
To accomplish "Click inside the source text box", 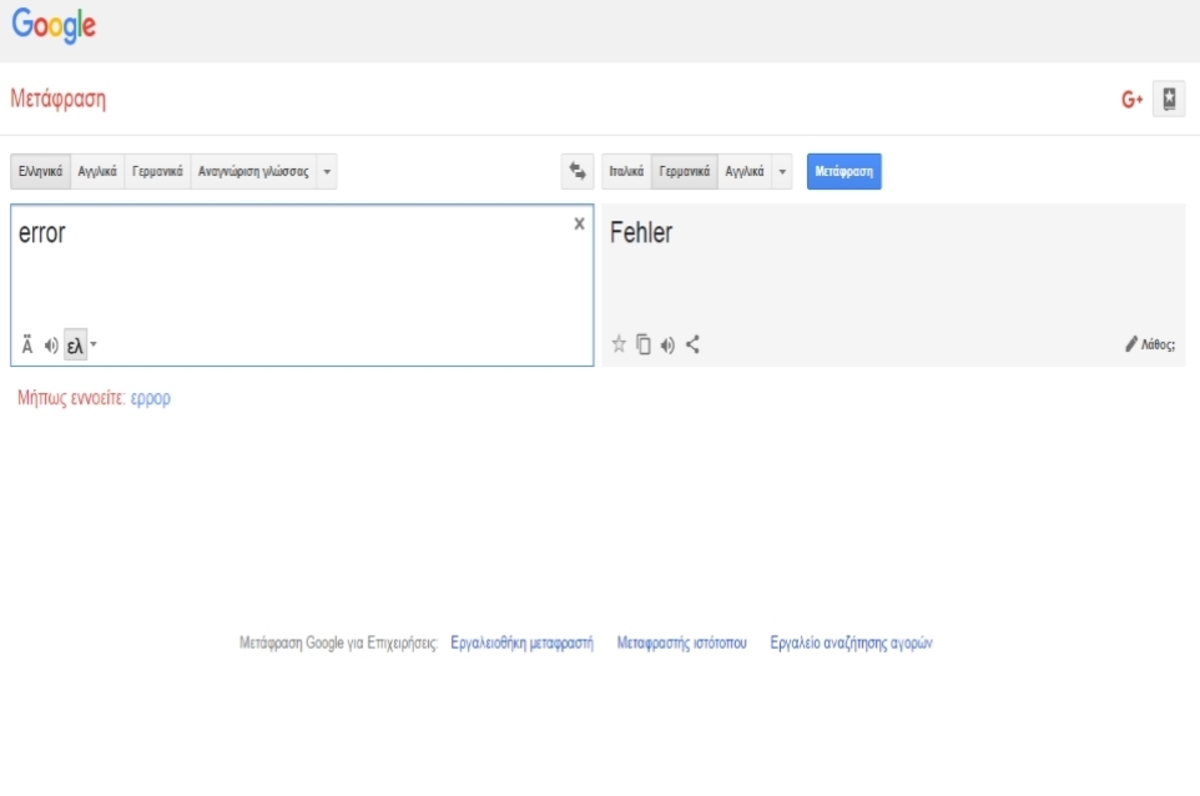I will coord(301,285).
